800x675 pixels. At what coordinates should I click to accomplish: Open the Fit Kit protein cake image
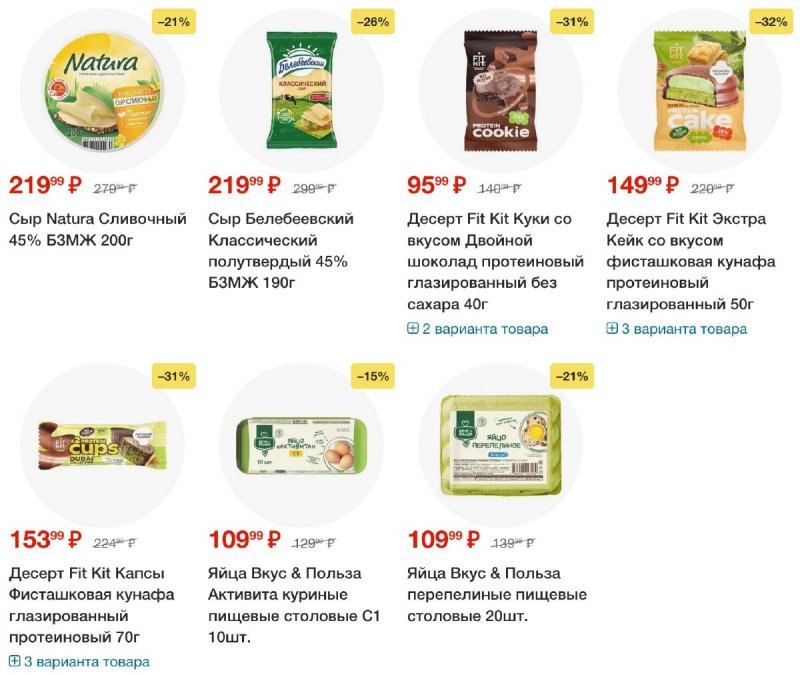coord(700,91)
